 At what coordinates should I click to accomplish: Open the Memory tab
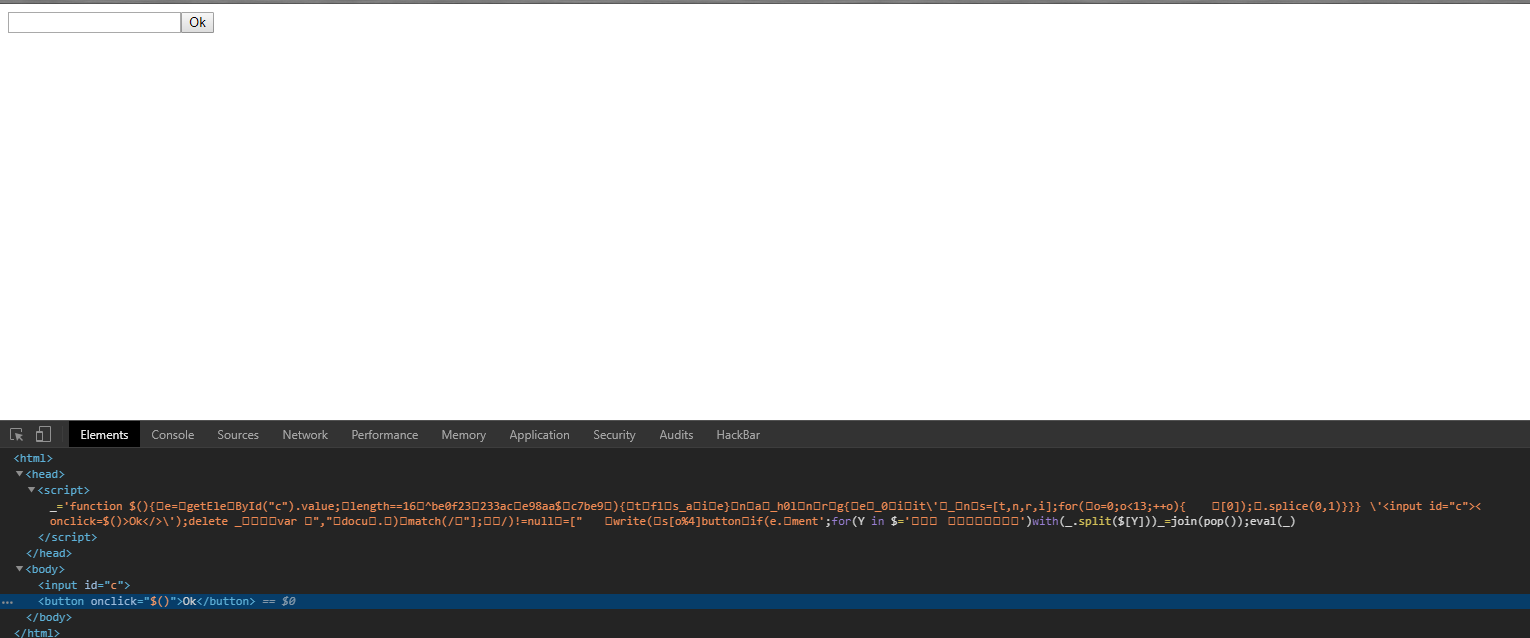click(463, 434)
